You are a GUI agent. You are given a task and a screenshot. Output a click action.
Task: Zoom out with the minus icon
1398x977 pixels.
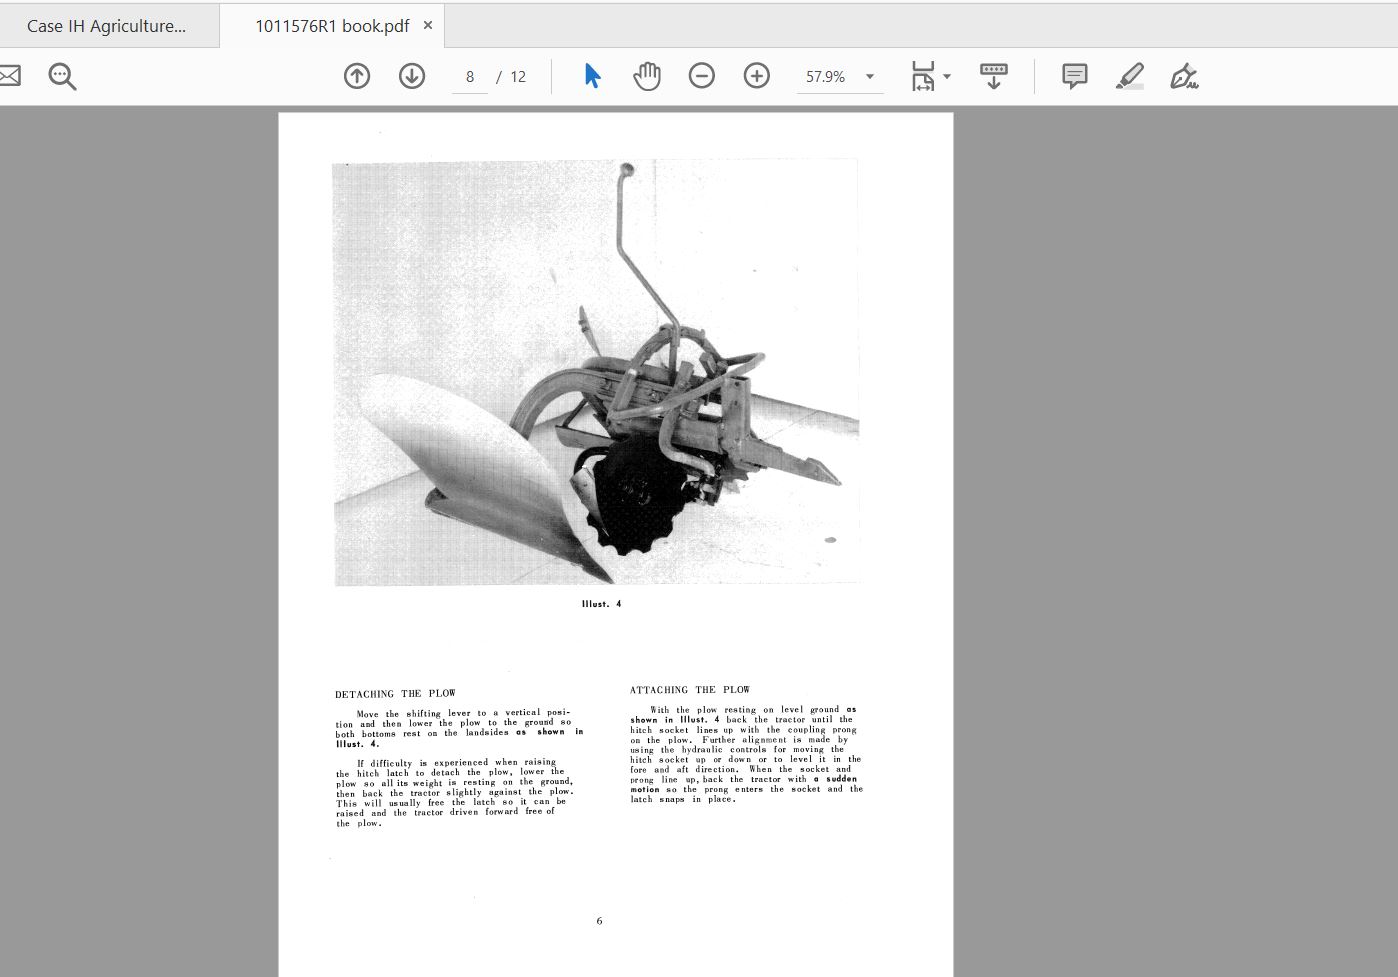tap(702, 76)
